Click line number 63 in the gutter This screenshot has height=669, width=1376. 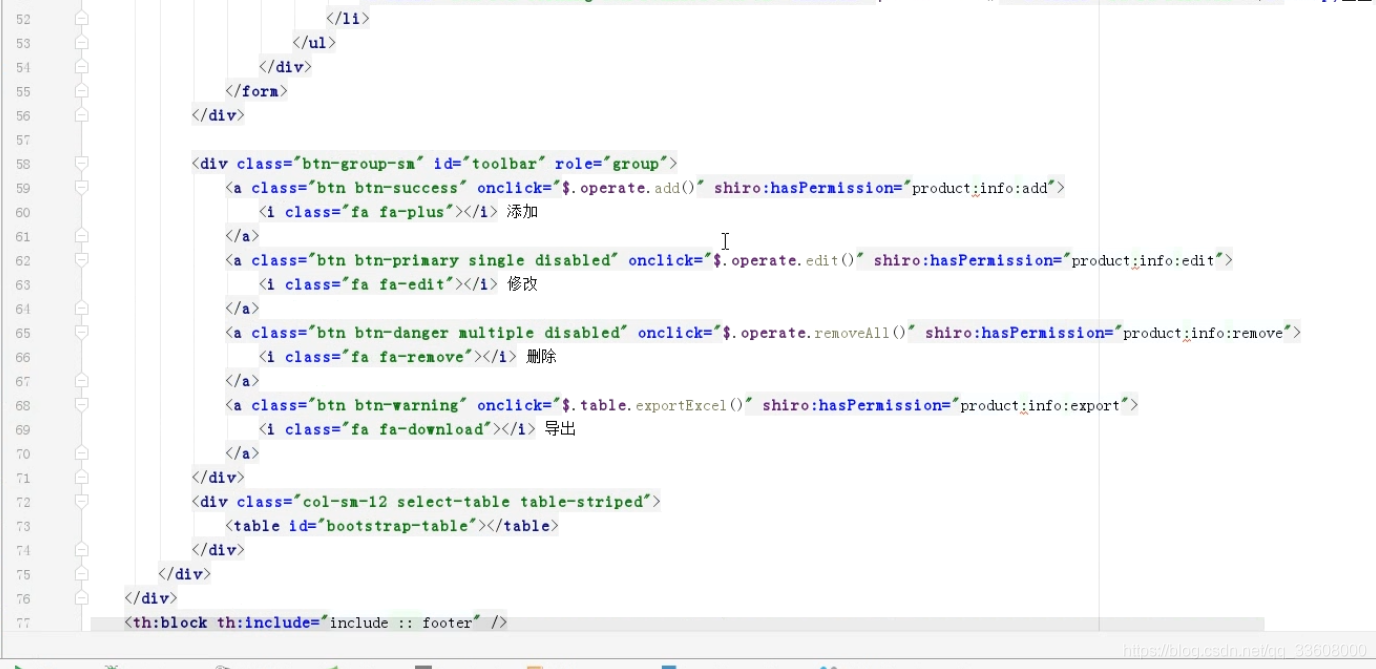(x=23, y=284)
